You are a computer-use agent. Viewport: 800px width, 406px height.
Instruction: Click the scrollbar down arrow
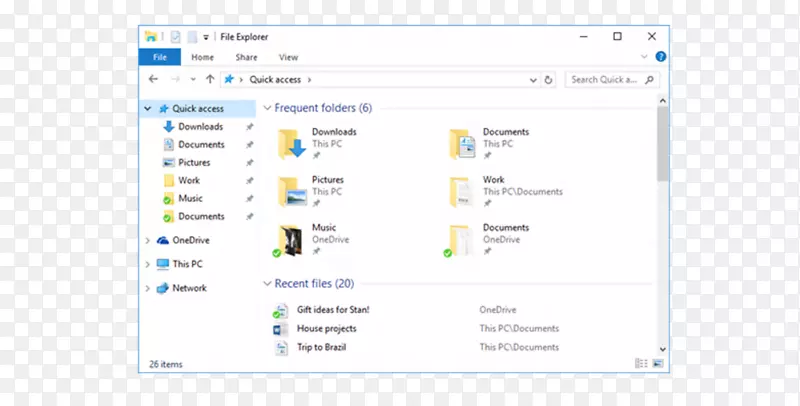(x=663, y=349)
